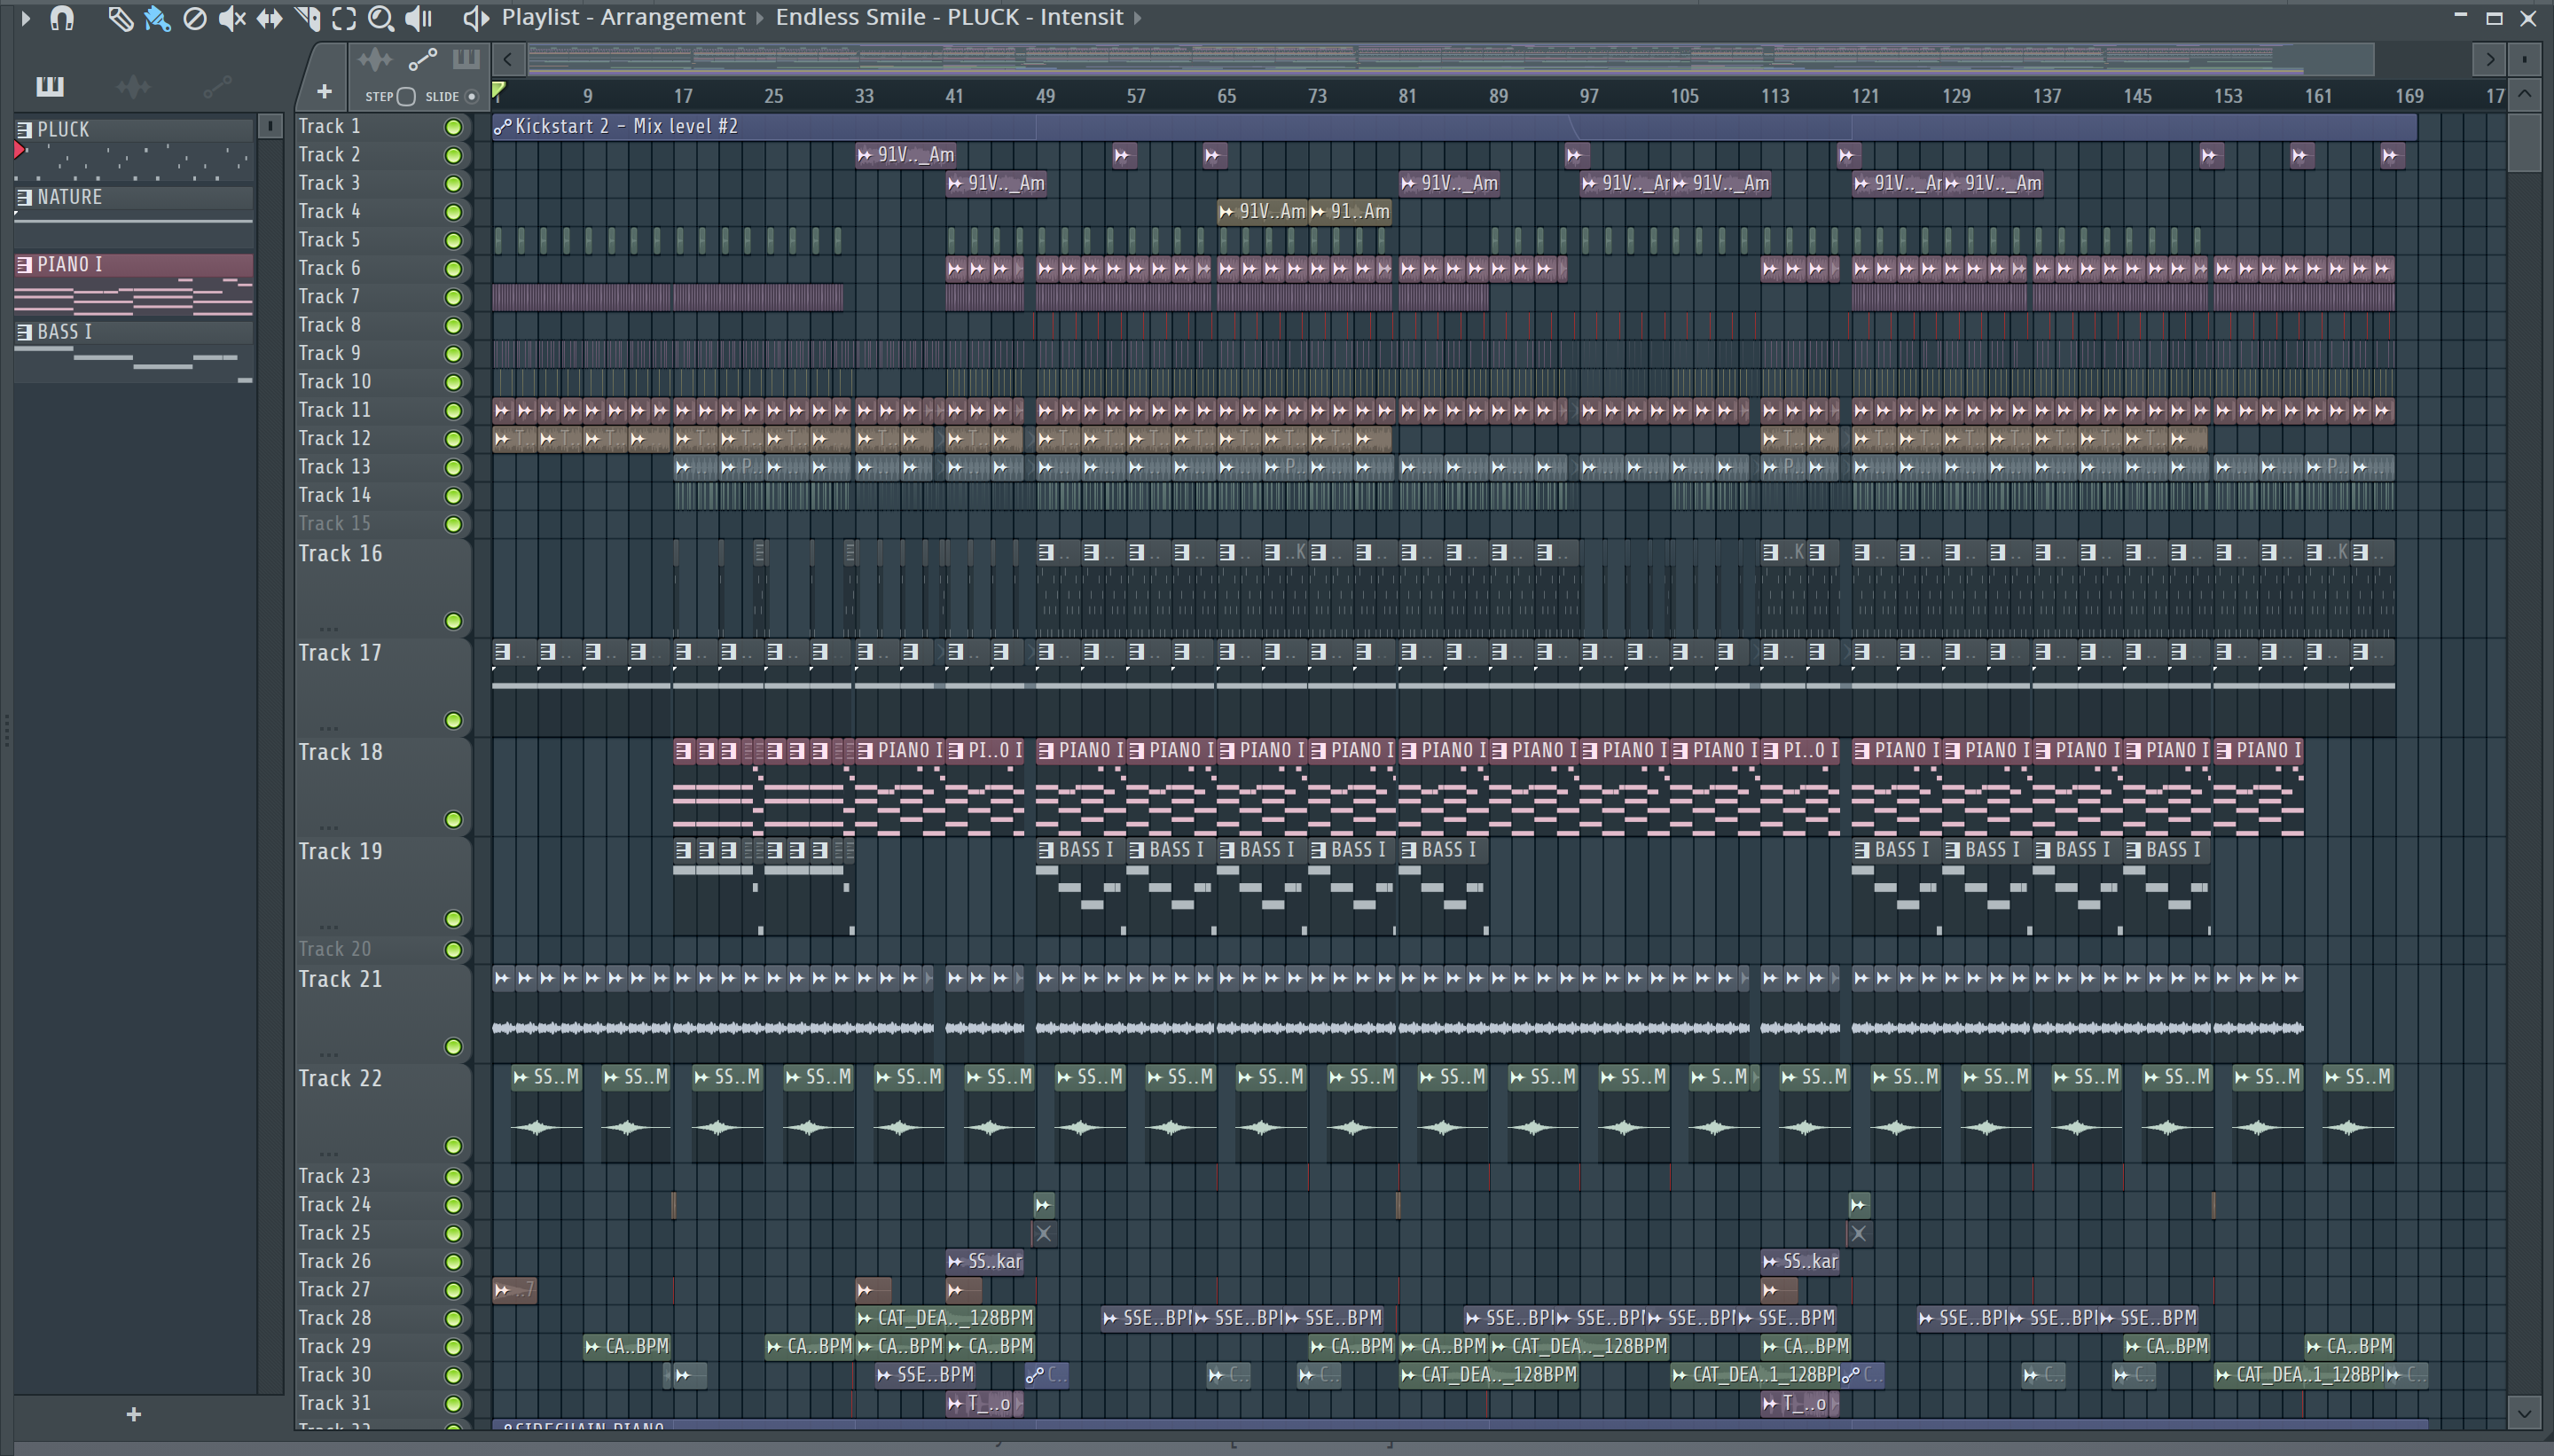Expand arrow after Playlist - Arrangement
The image size is (2554, 1456).
click(760, 18)
